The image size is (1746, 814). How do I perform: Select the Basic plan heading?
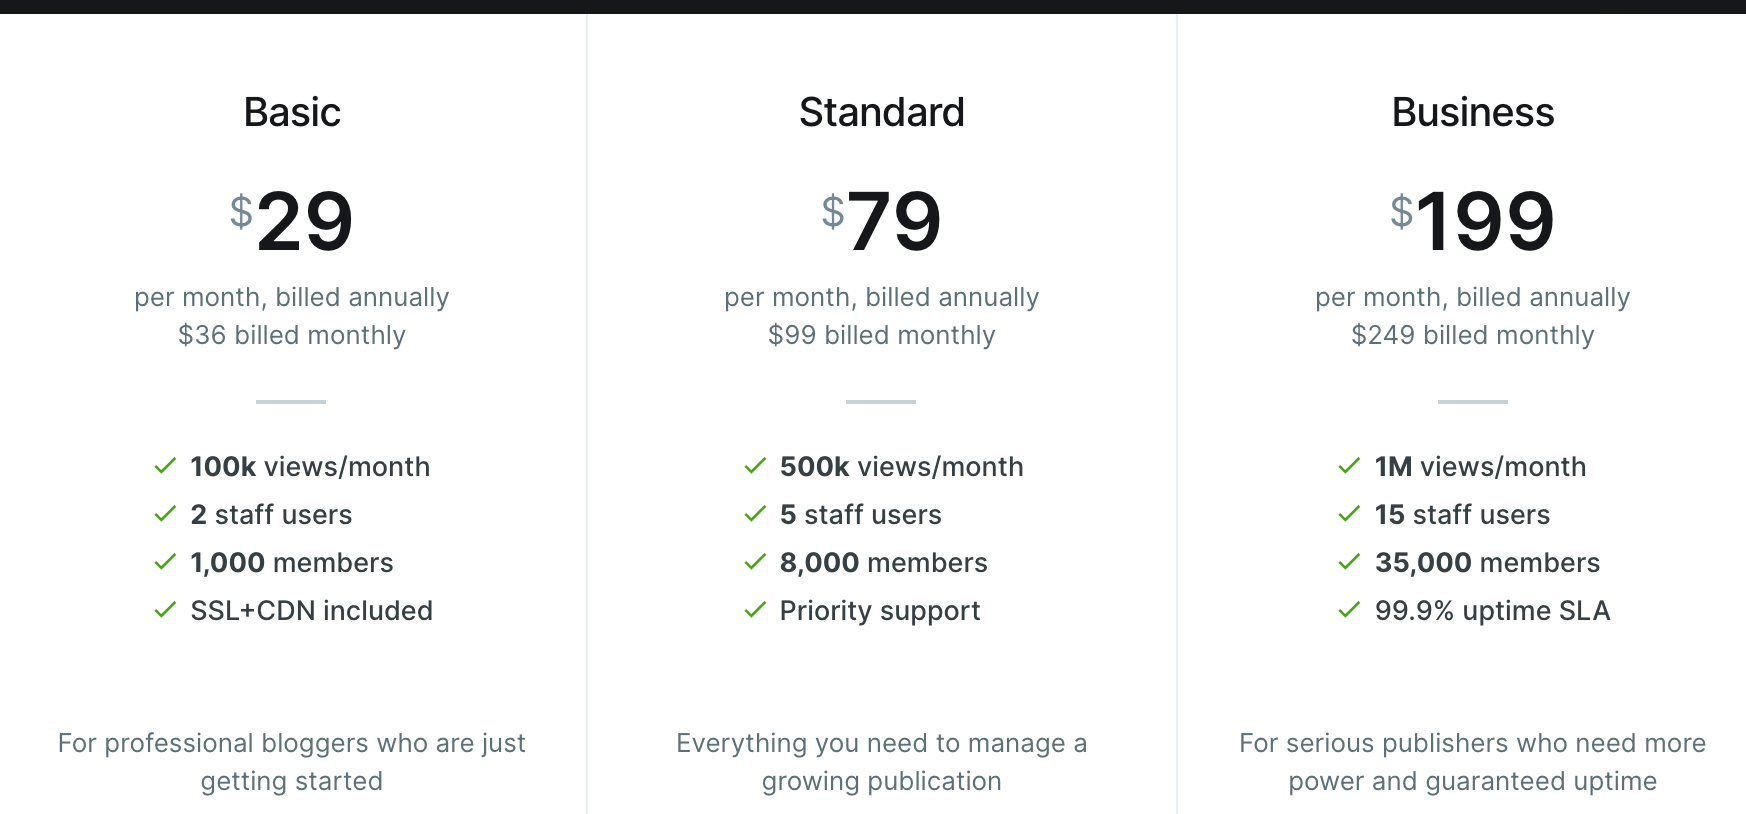[292, 112]
